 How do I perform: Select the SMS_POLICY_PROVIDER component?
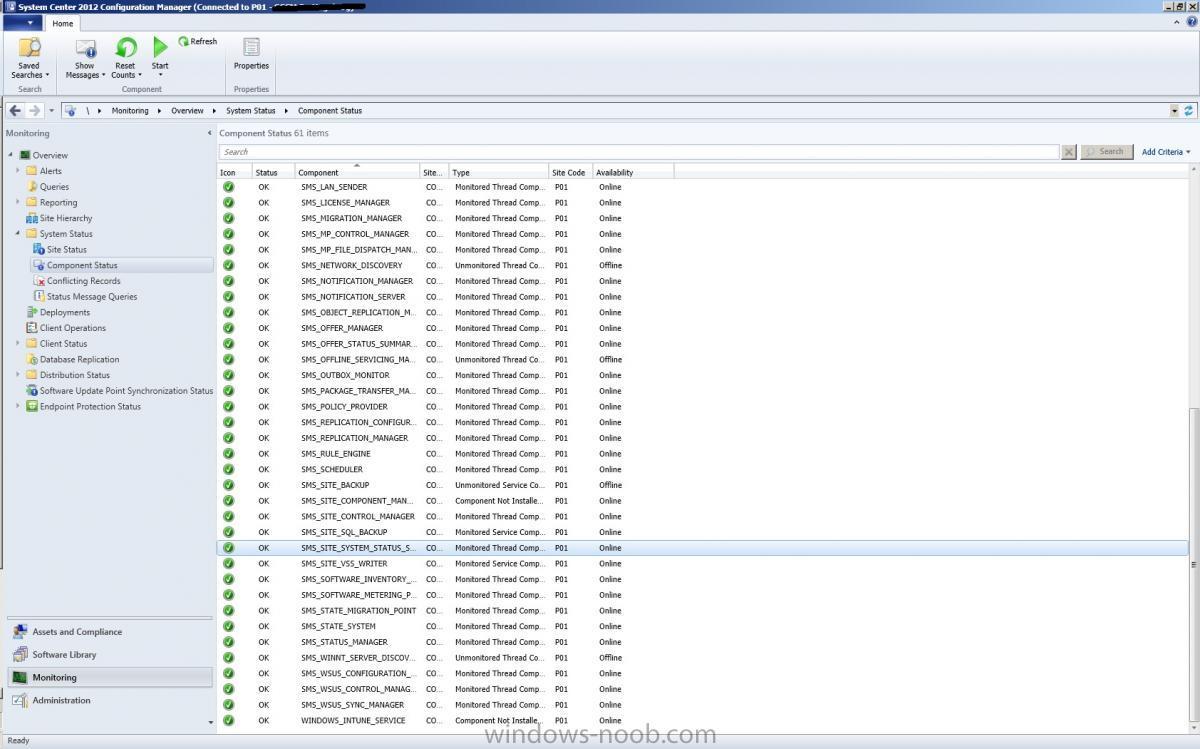(x=344, y=406)
